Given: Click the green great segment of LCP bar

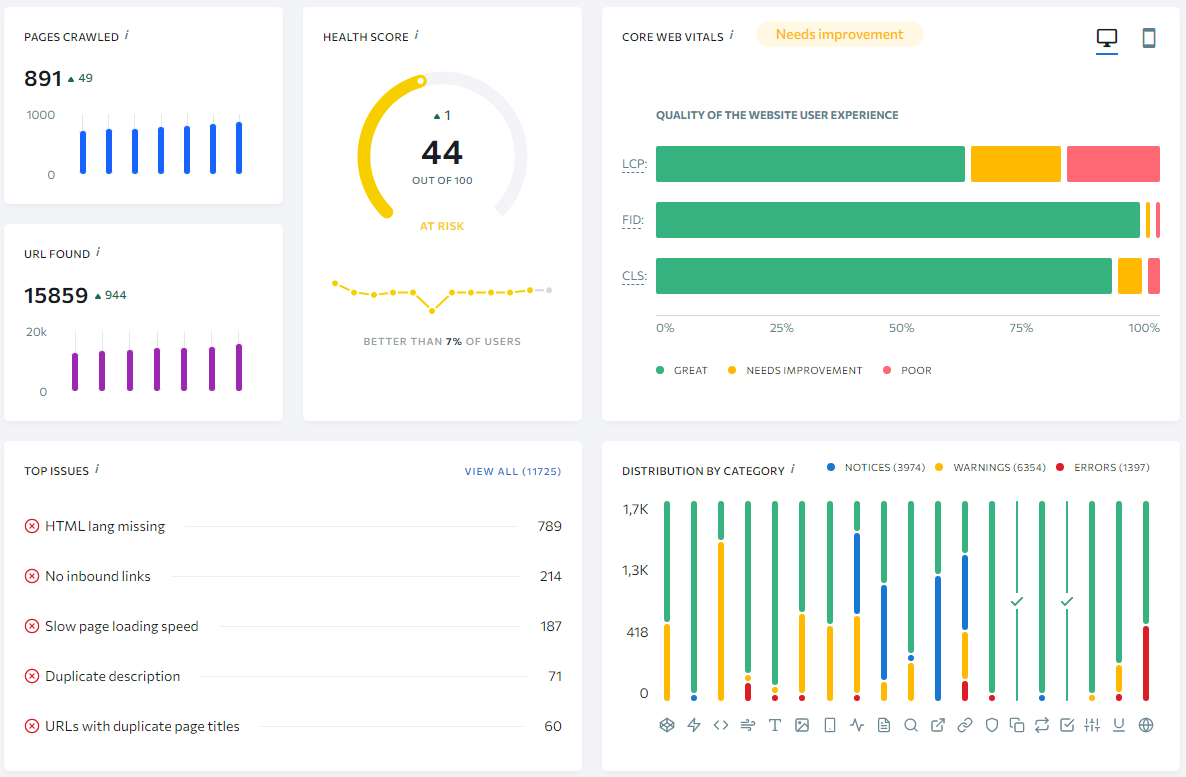Looking at the screenshot, I should tap(810, 164).
